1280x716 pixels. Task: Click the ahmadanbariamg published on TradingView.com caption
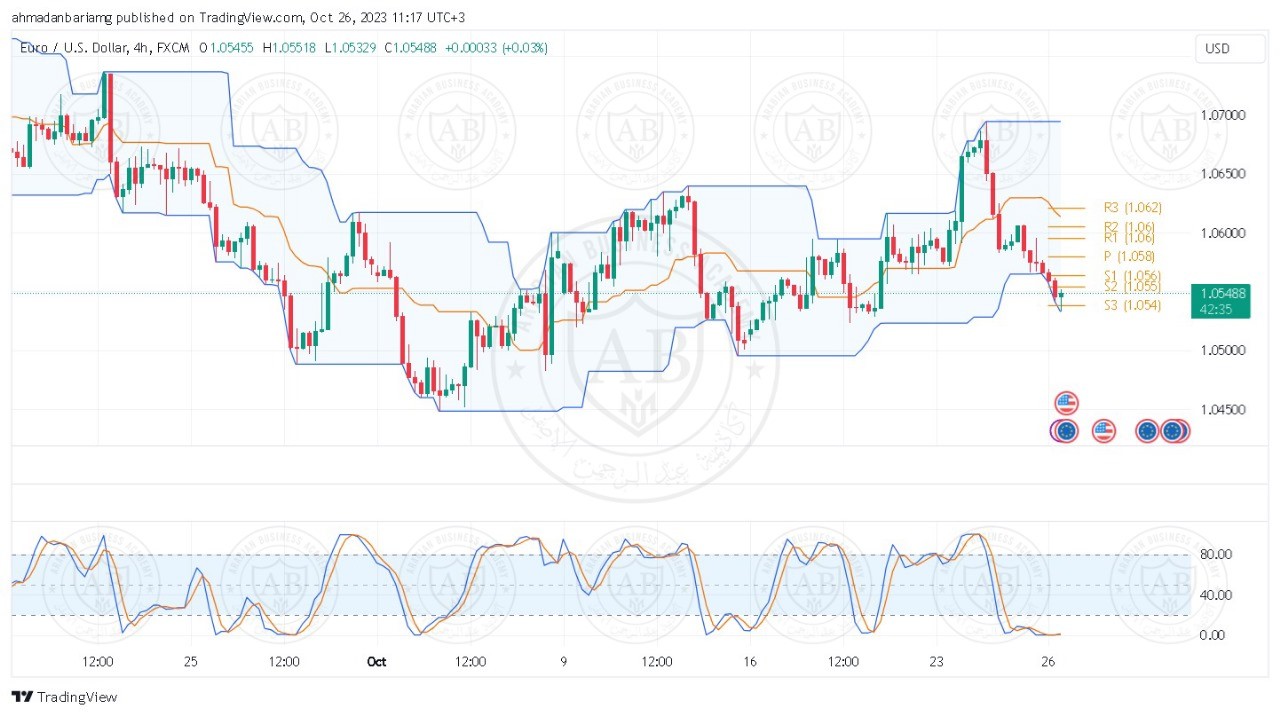click(x=237, y=17)
